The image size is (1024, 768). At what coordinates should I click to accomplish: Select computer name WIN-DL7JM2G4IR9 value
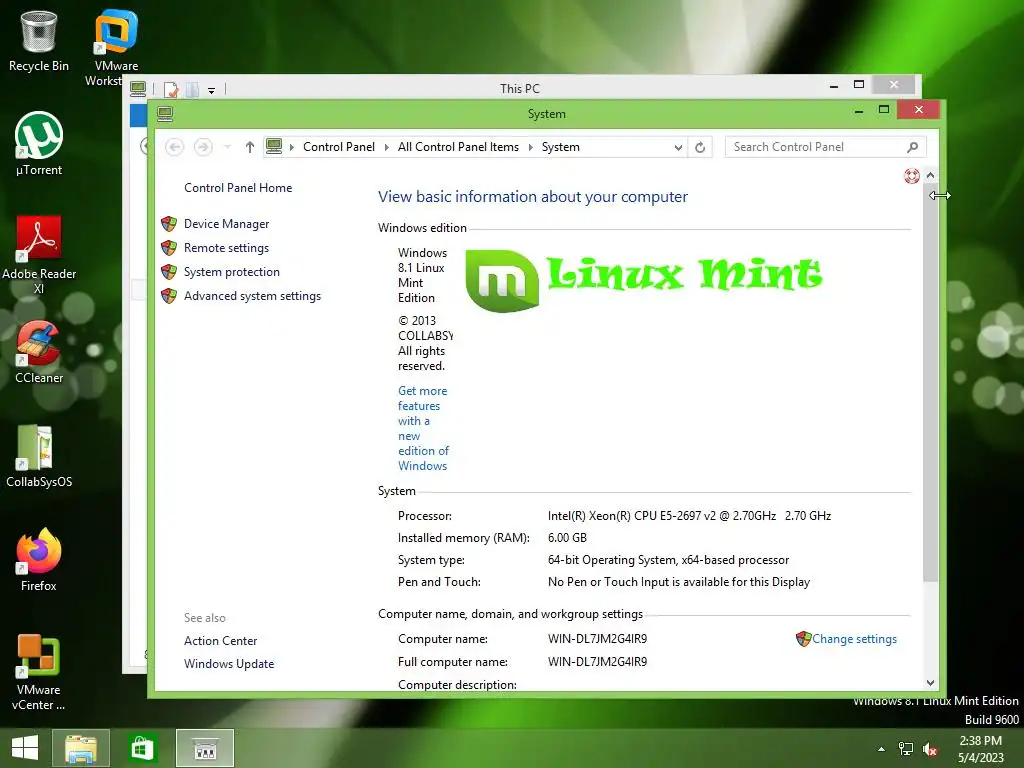point(597,639)
